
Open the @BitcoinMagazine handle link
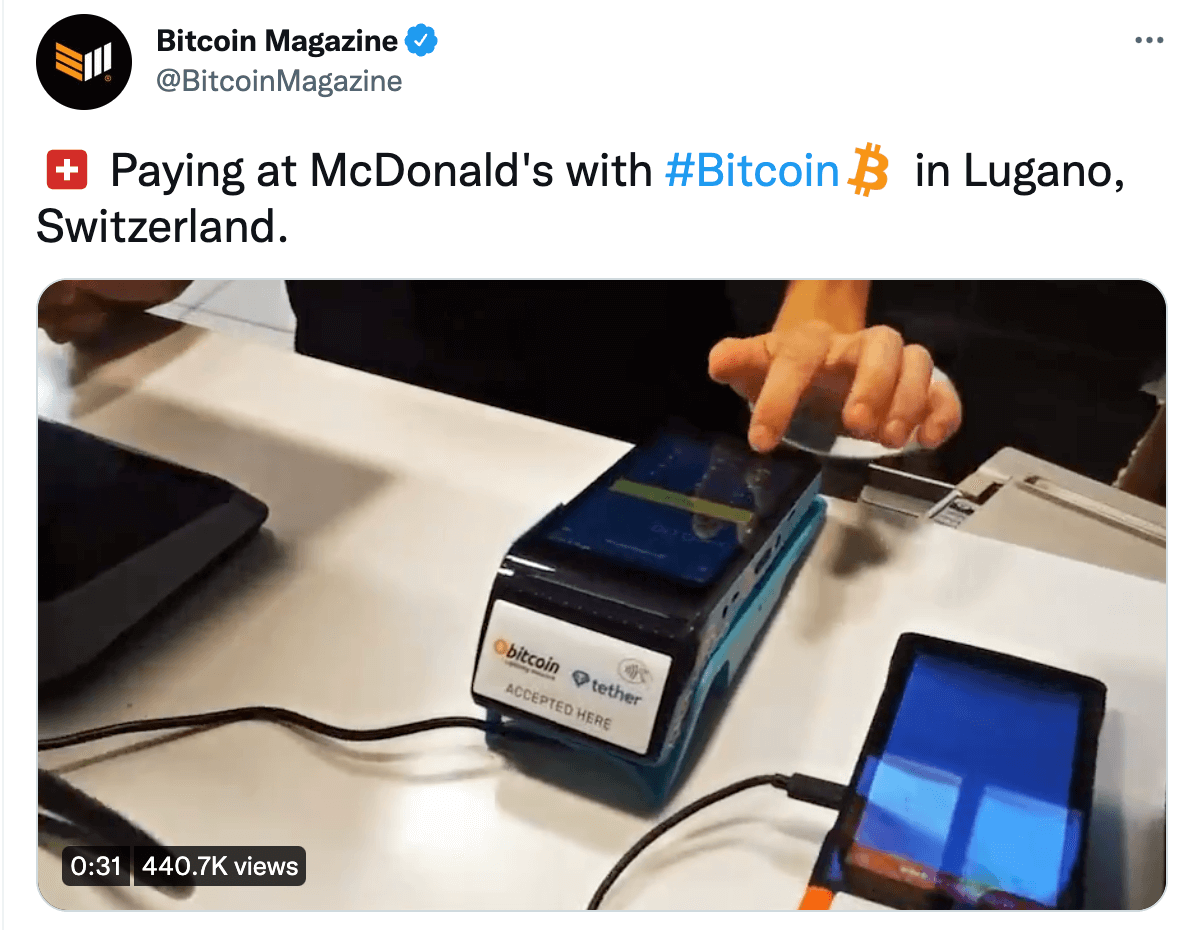click(x=279, y=81)
